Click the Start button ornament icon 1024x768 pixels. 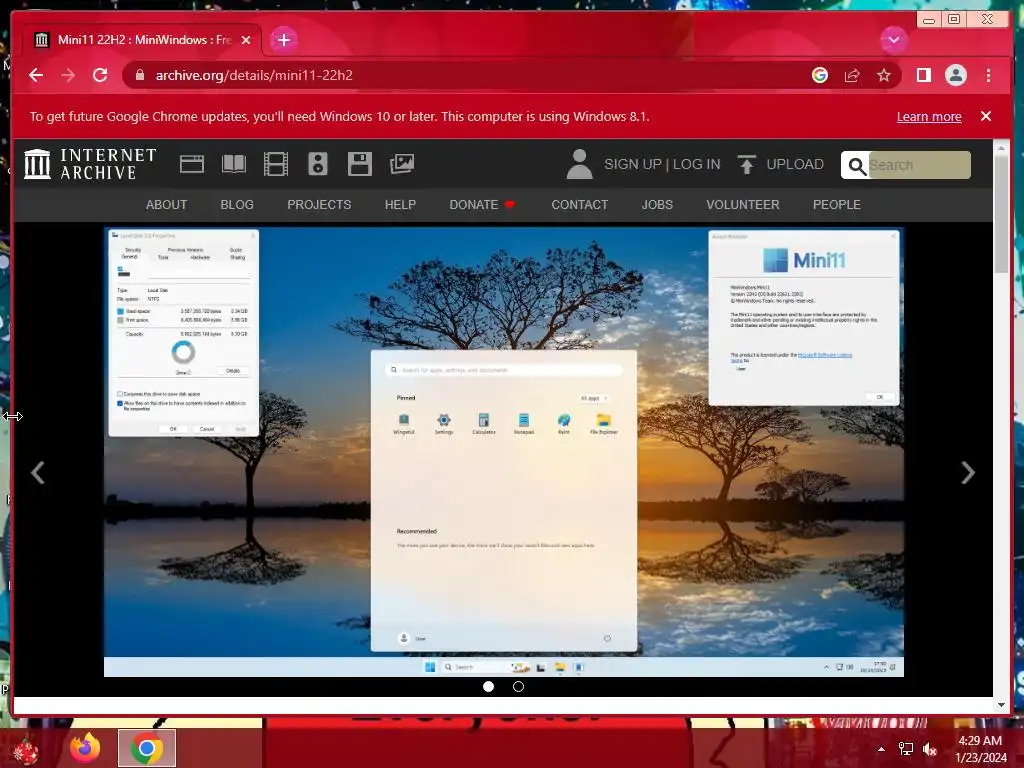coord(25,750)
